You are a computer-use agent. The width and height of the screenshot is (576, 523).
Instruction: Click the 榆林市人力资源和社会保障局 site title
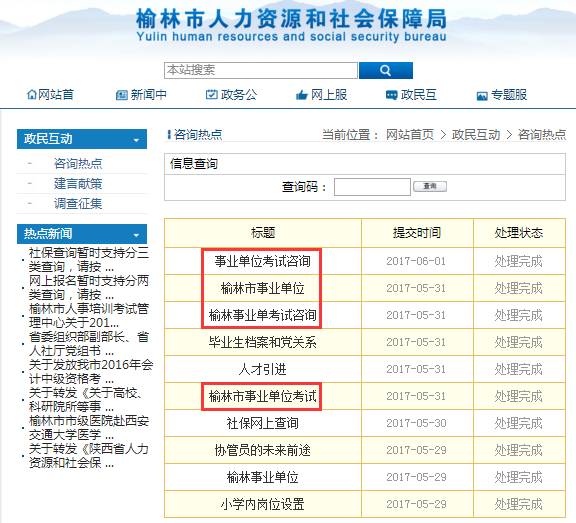(x=291, y=19)
